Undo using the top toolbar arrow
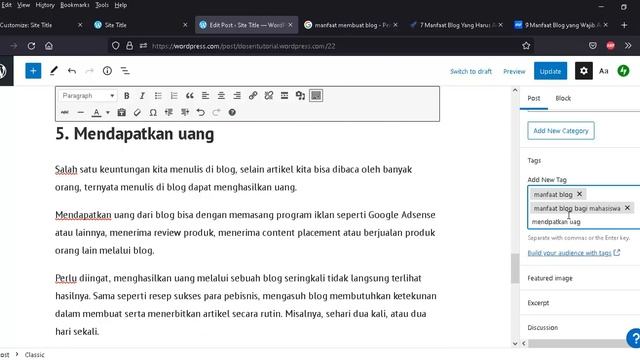 [x=72, y=71]
